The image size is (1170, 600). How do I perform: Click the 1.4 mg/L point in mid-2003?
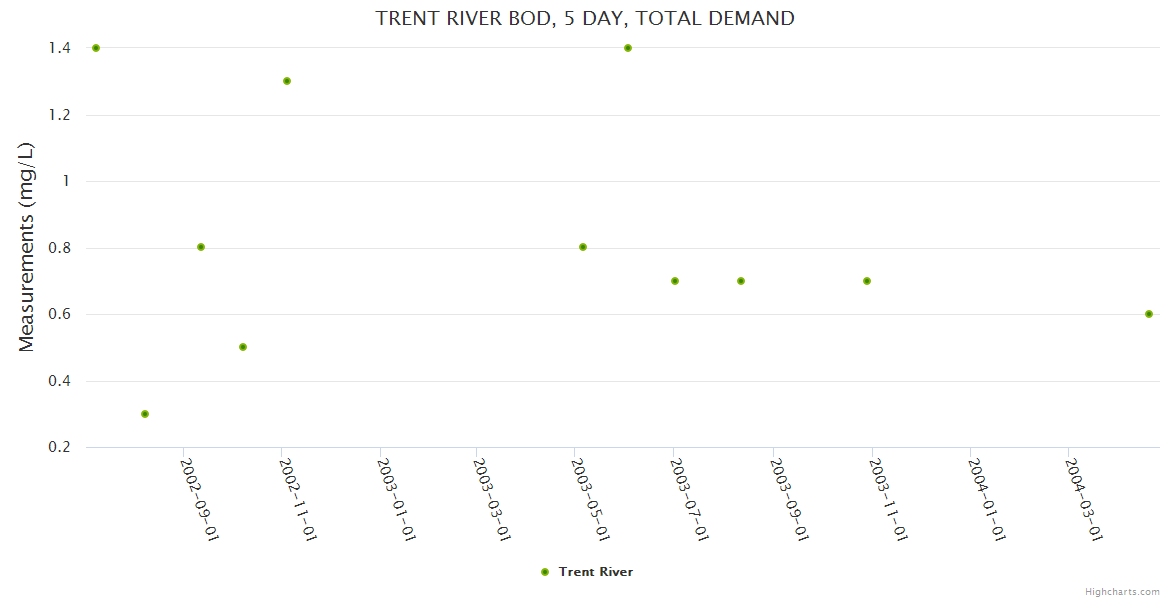[x=628, y=48]
